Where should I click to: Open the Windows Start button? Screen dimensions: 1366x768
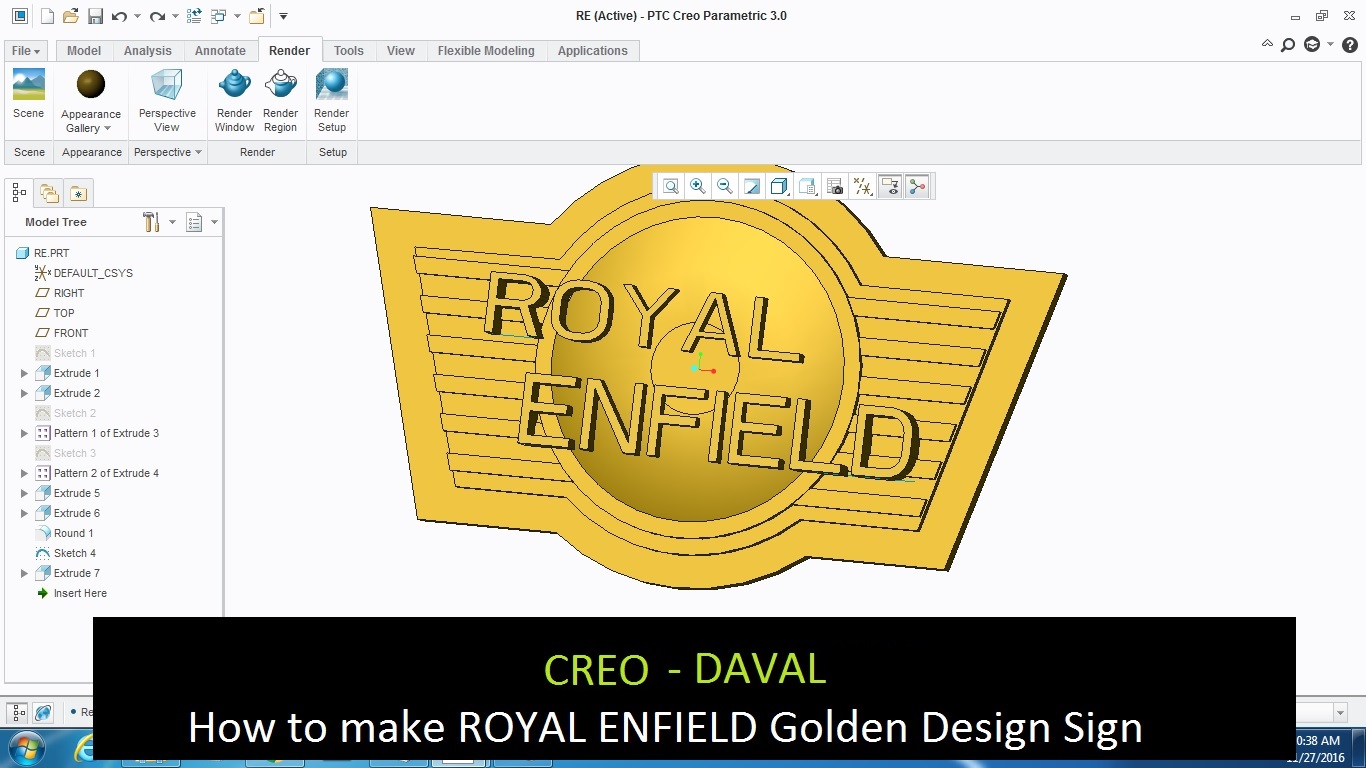24,747
